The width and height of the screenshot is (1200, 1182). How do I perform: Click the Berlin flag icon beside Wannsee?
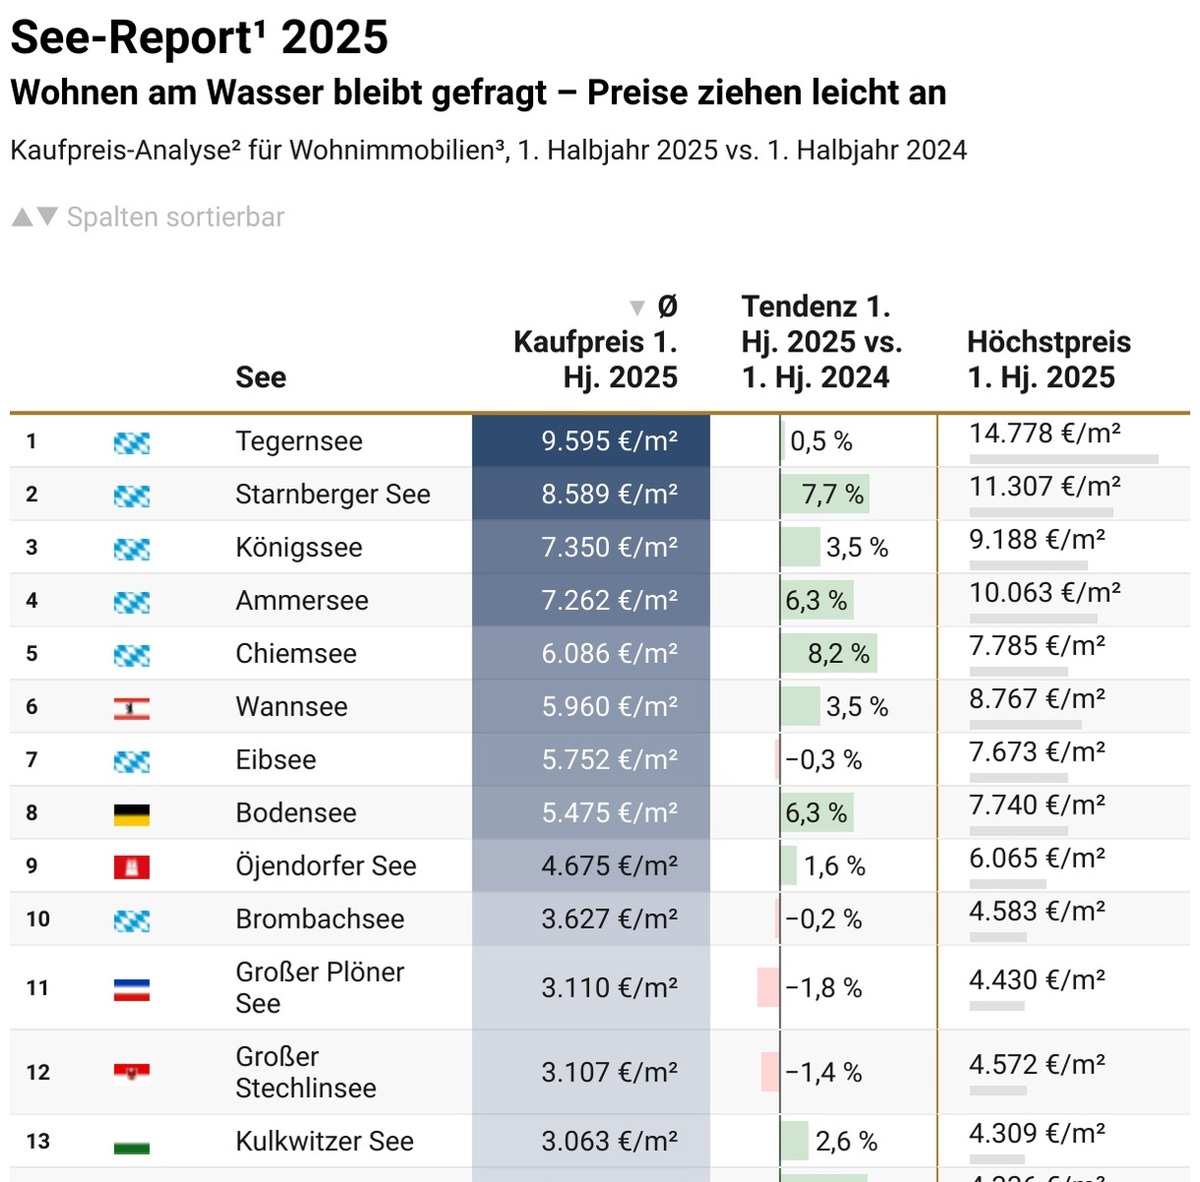pos(132,708)
